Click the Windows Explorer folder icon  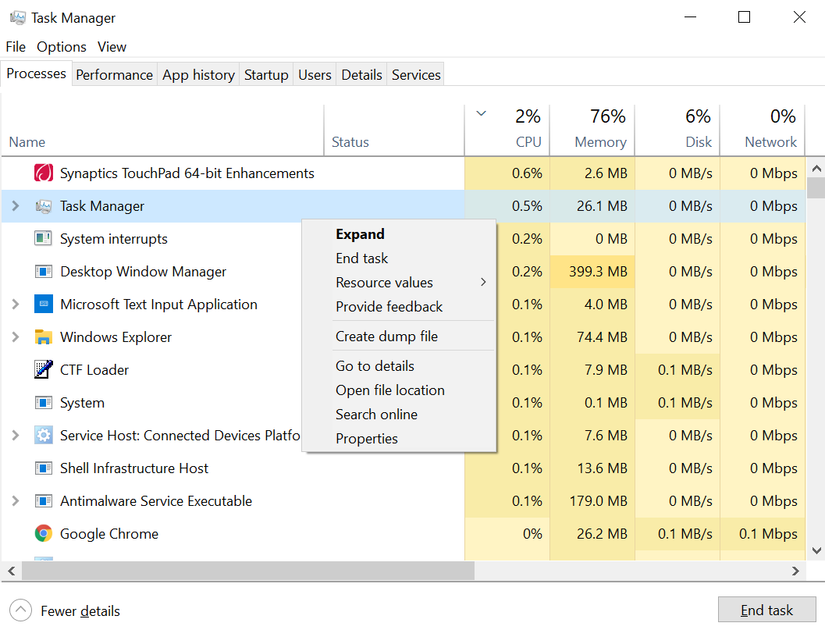(42, 337)
